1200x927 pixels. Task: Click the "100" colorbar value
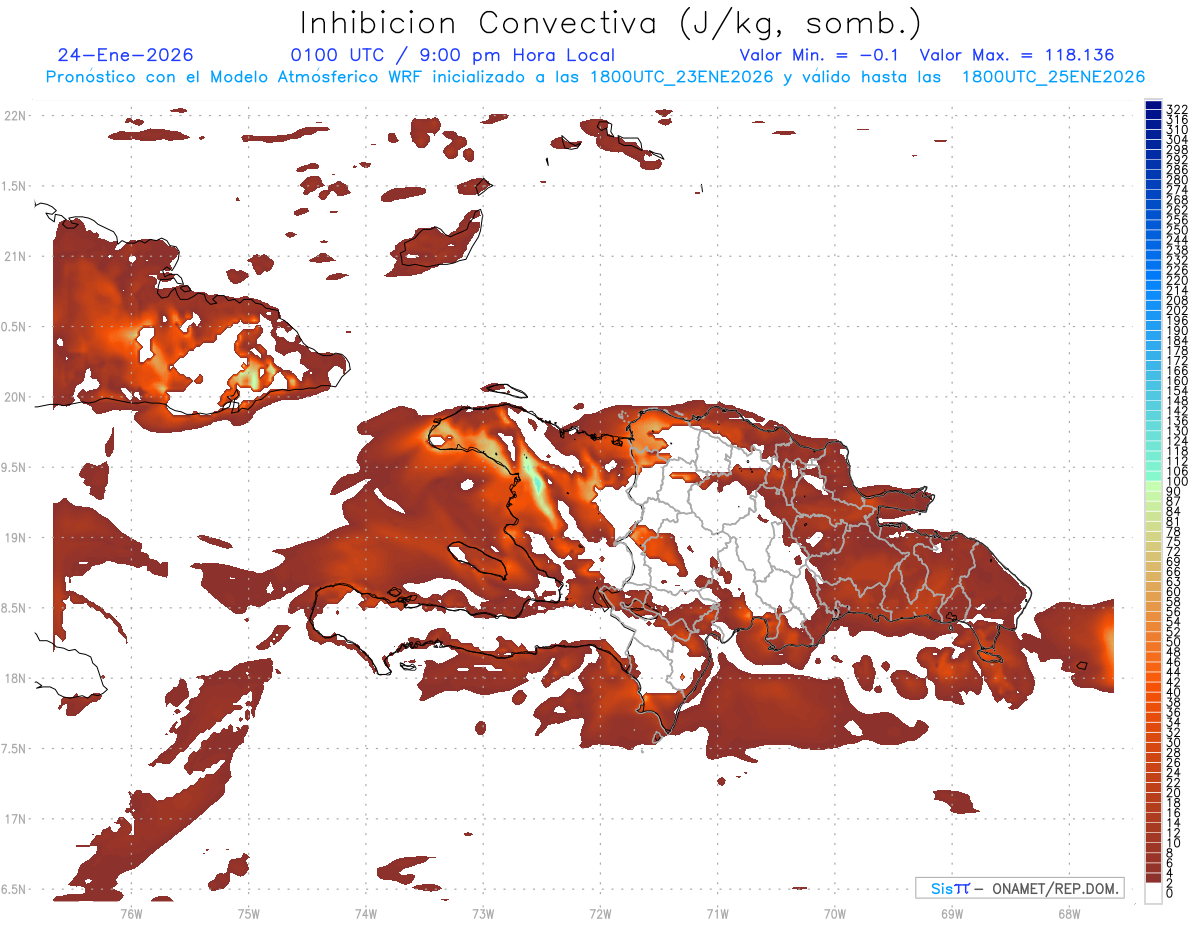click(x=1176, y=481)
